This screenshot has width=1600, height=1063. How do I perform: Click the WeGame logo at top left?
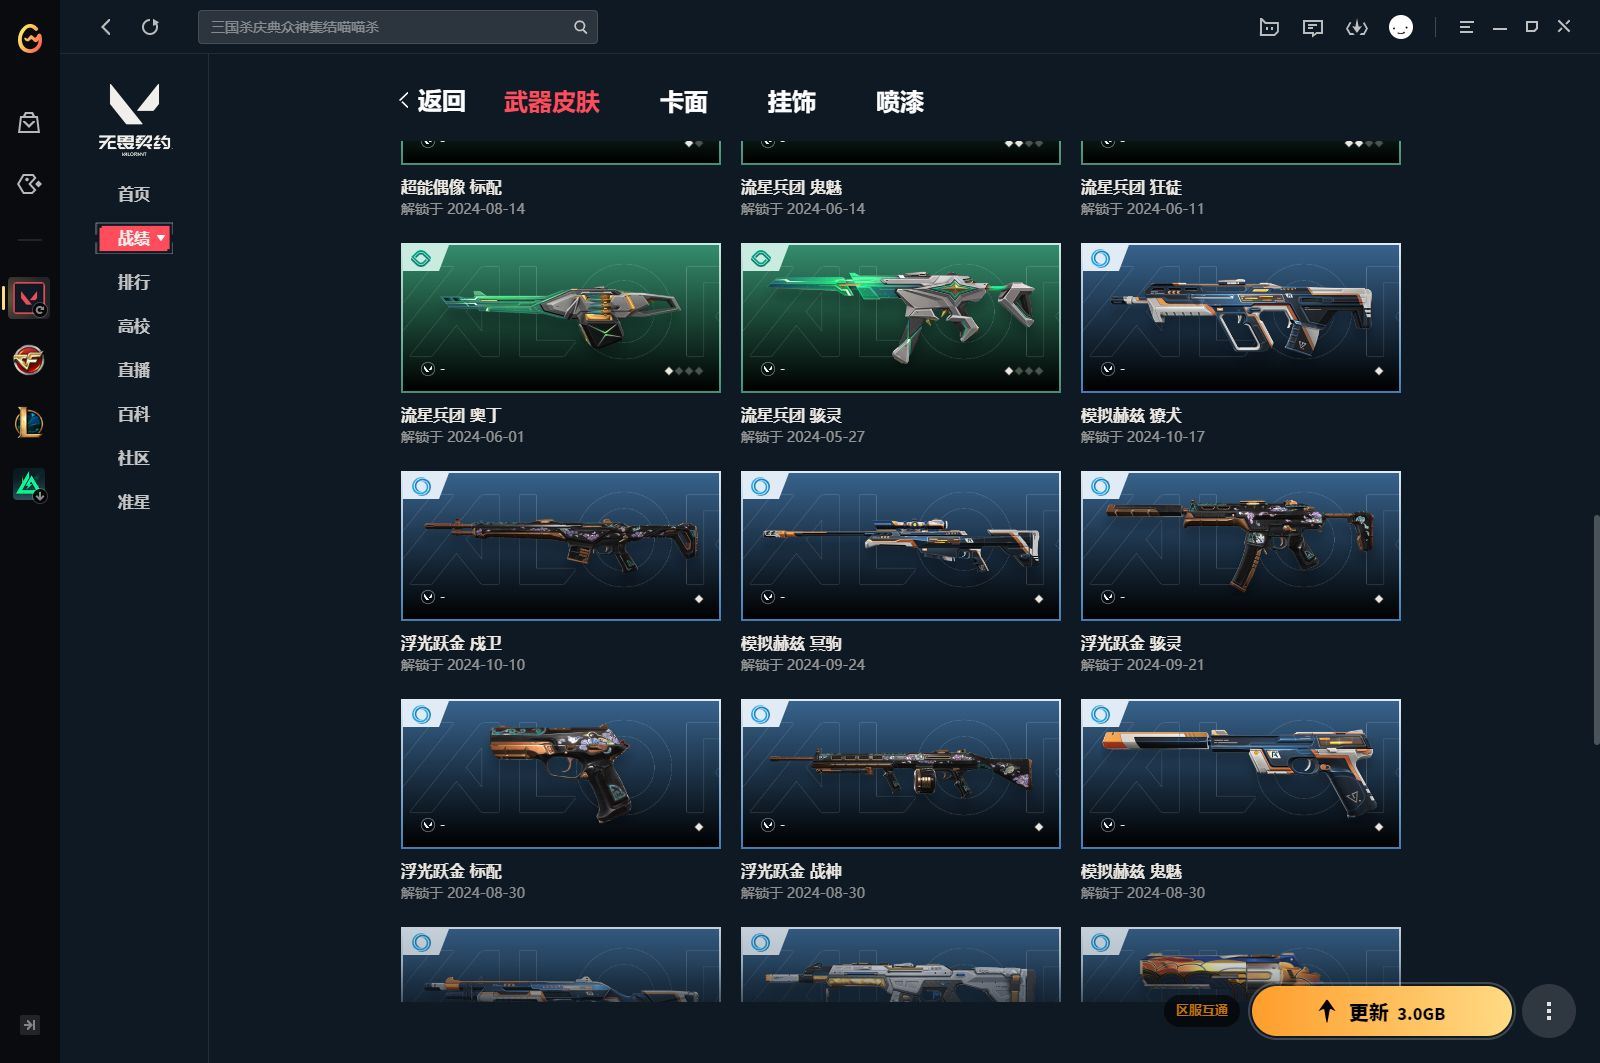[27, 40]
